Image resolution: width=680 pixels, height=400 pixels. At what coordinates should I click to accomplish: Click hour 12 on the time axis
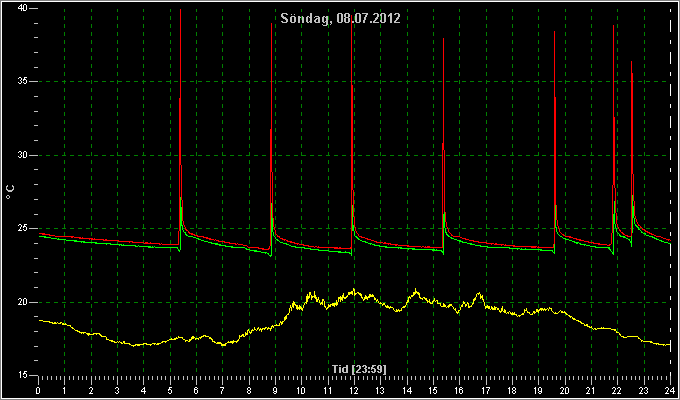354,391
